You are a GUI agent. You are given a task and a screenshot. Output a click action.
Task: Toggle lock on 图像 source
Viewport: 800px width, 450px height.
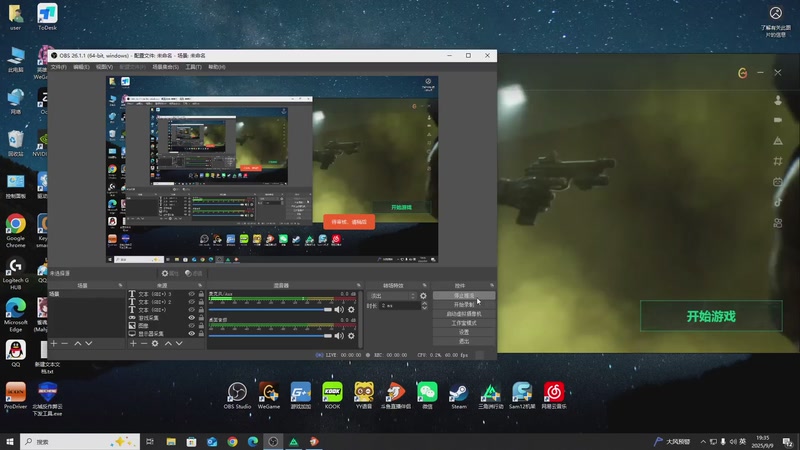click(x=201, y=326)
